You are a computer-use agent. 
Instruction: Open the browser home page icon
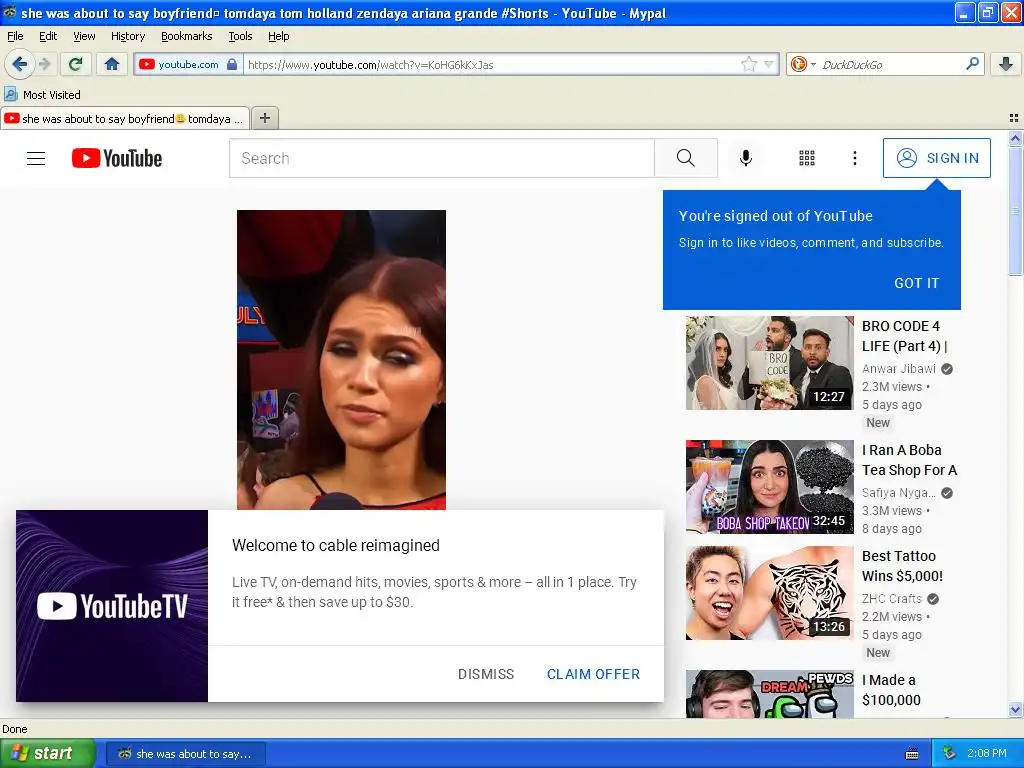point(112,64)
